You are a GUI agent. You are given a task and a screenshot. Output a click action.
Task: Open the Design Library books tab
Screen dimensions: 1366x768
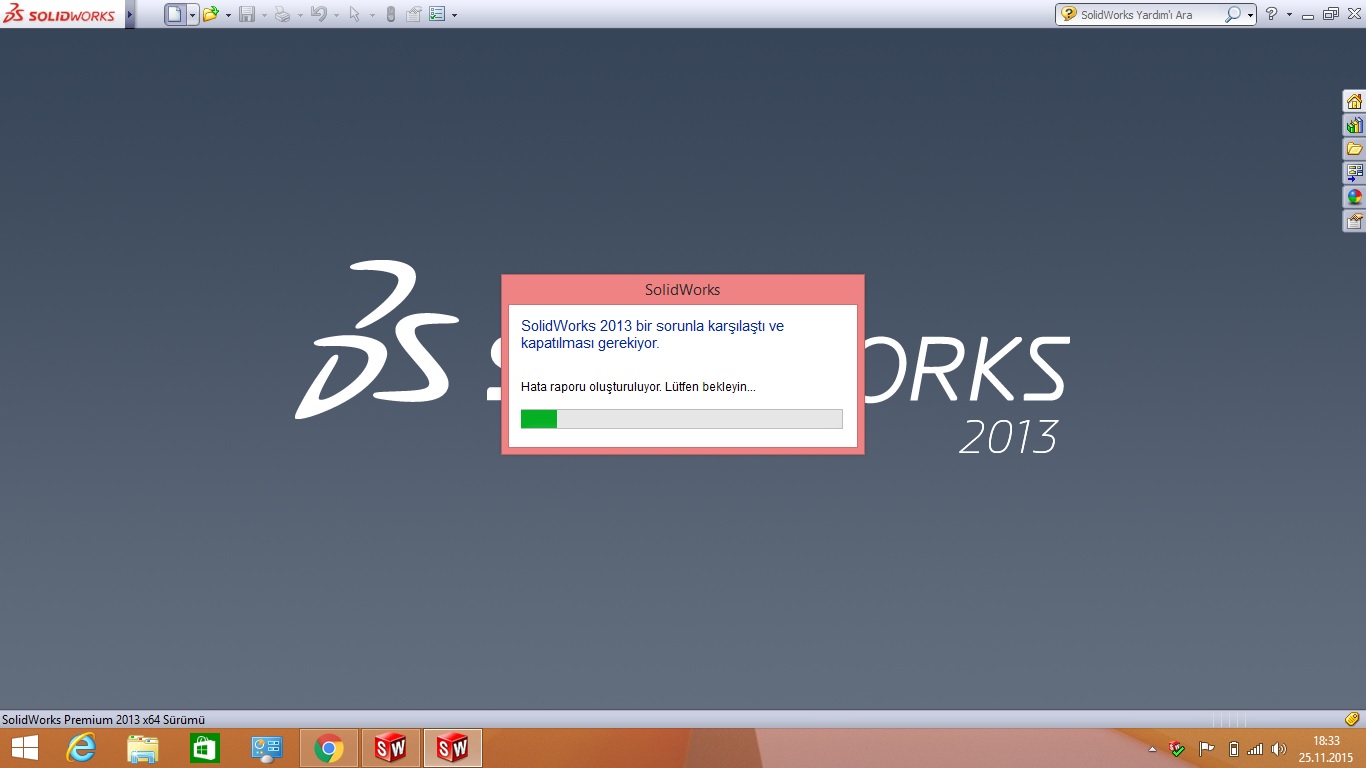tap(1354, 125)
